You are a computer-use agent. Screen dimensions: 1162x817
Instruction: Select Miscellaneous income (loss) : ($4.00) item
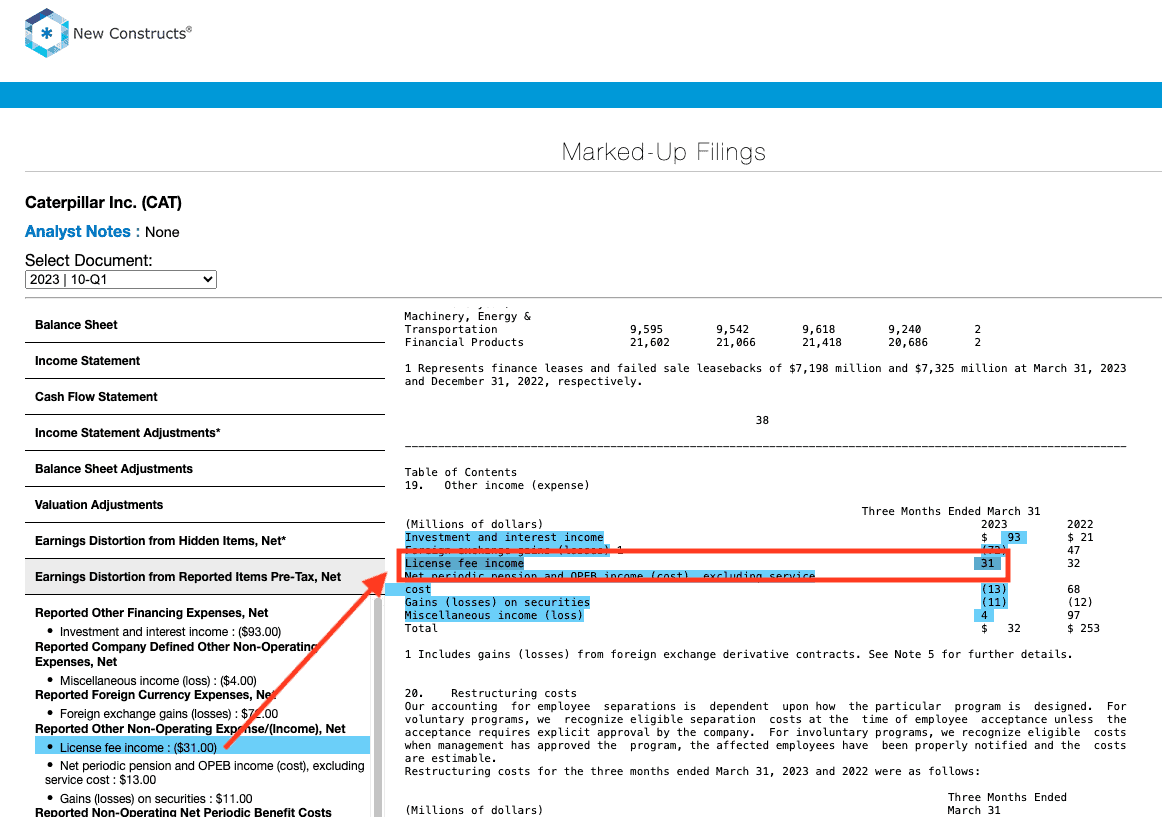pyautogui.click(x=158, y=681)
